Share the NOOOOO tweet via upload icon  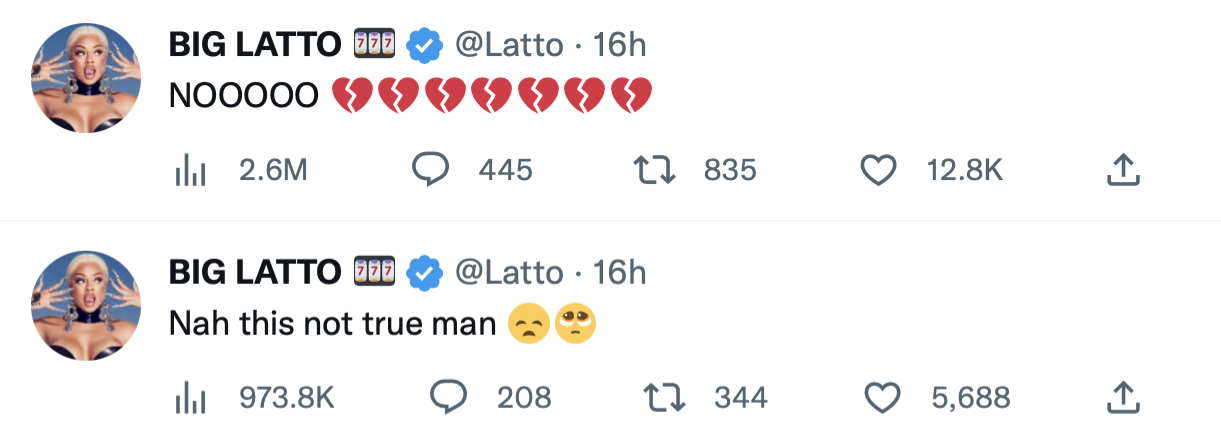coord(1123,170)
